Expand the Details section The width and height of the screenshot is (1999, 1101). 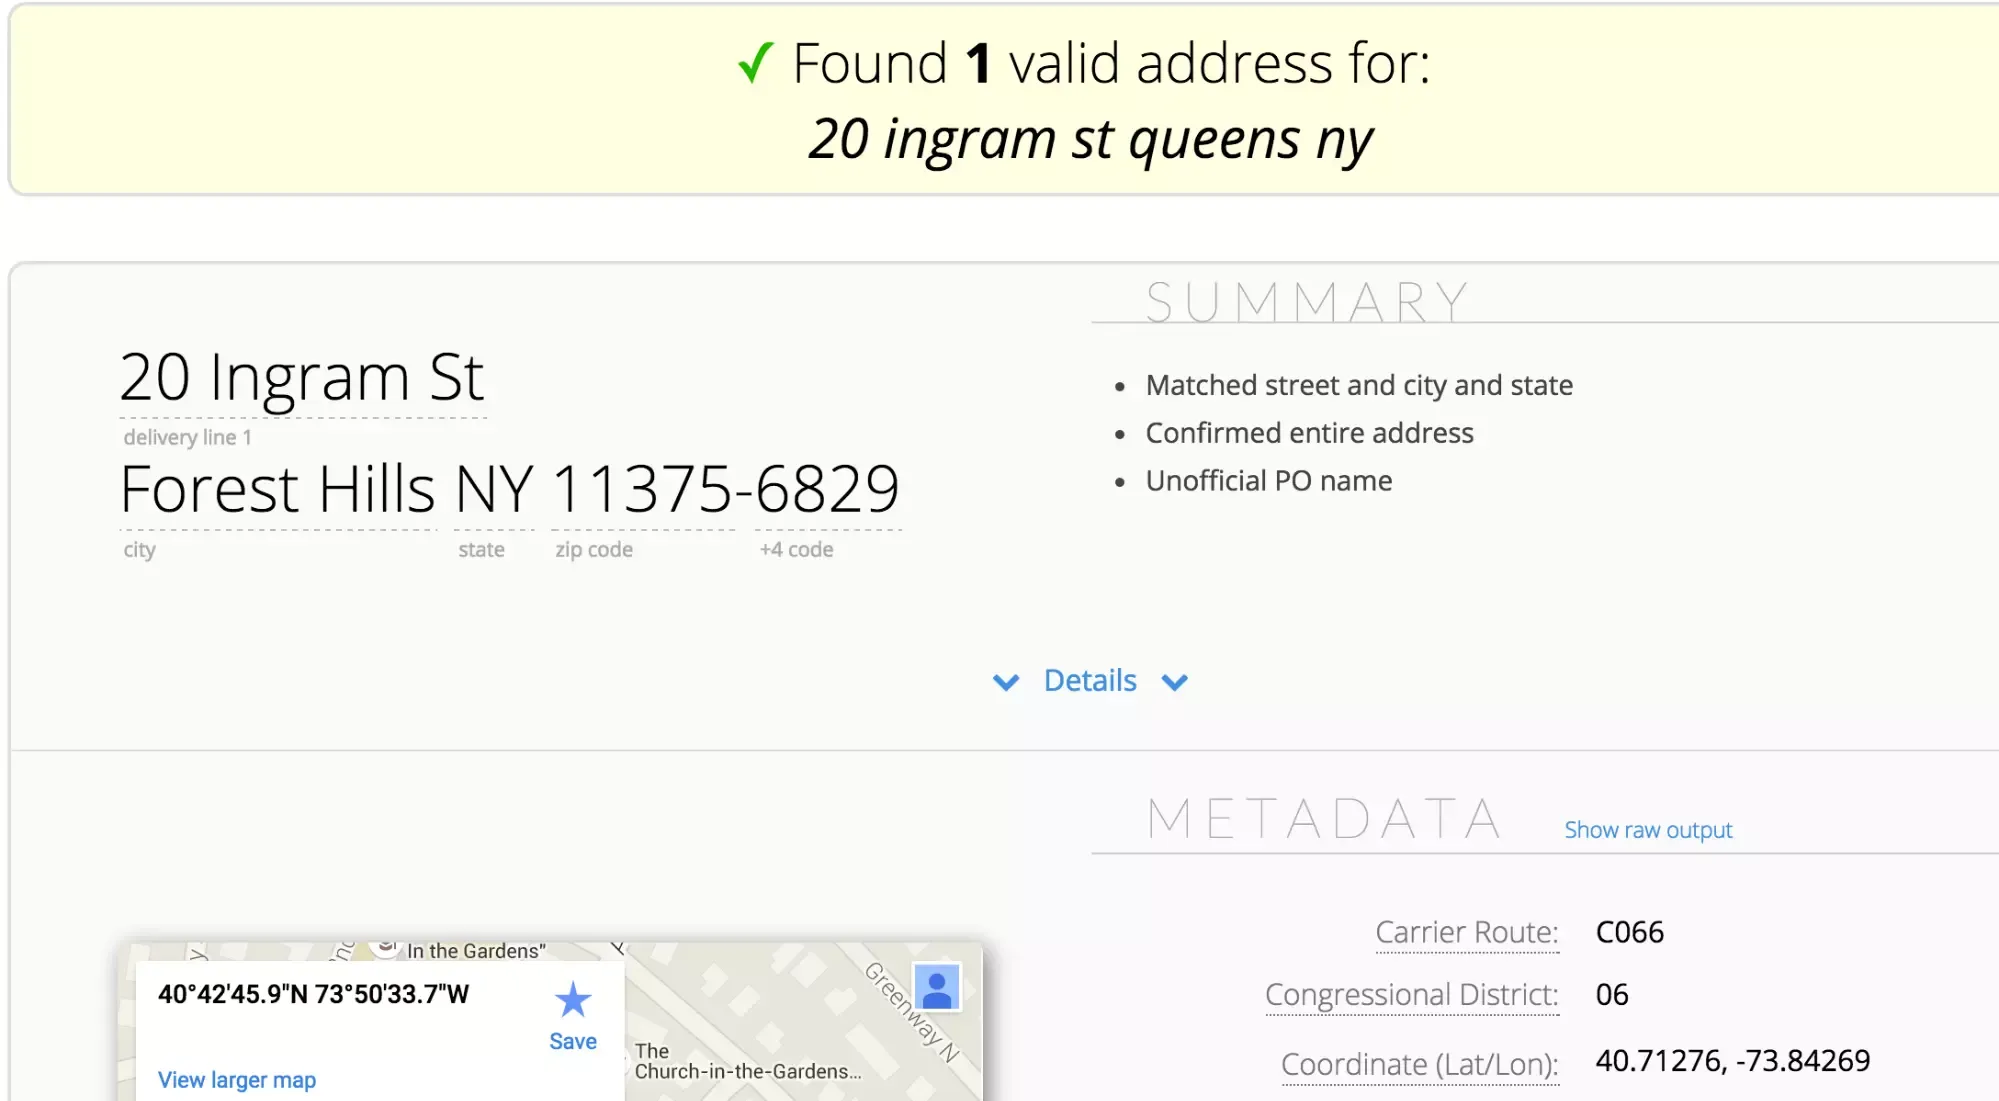[1089, 681]
